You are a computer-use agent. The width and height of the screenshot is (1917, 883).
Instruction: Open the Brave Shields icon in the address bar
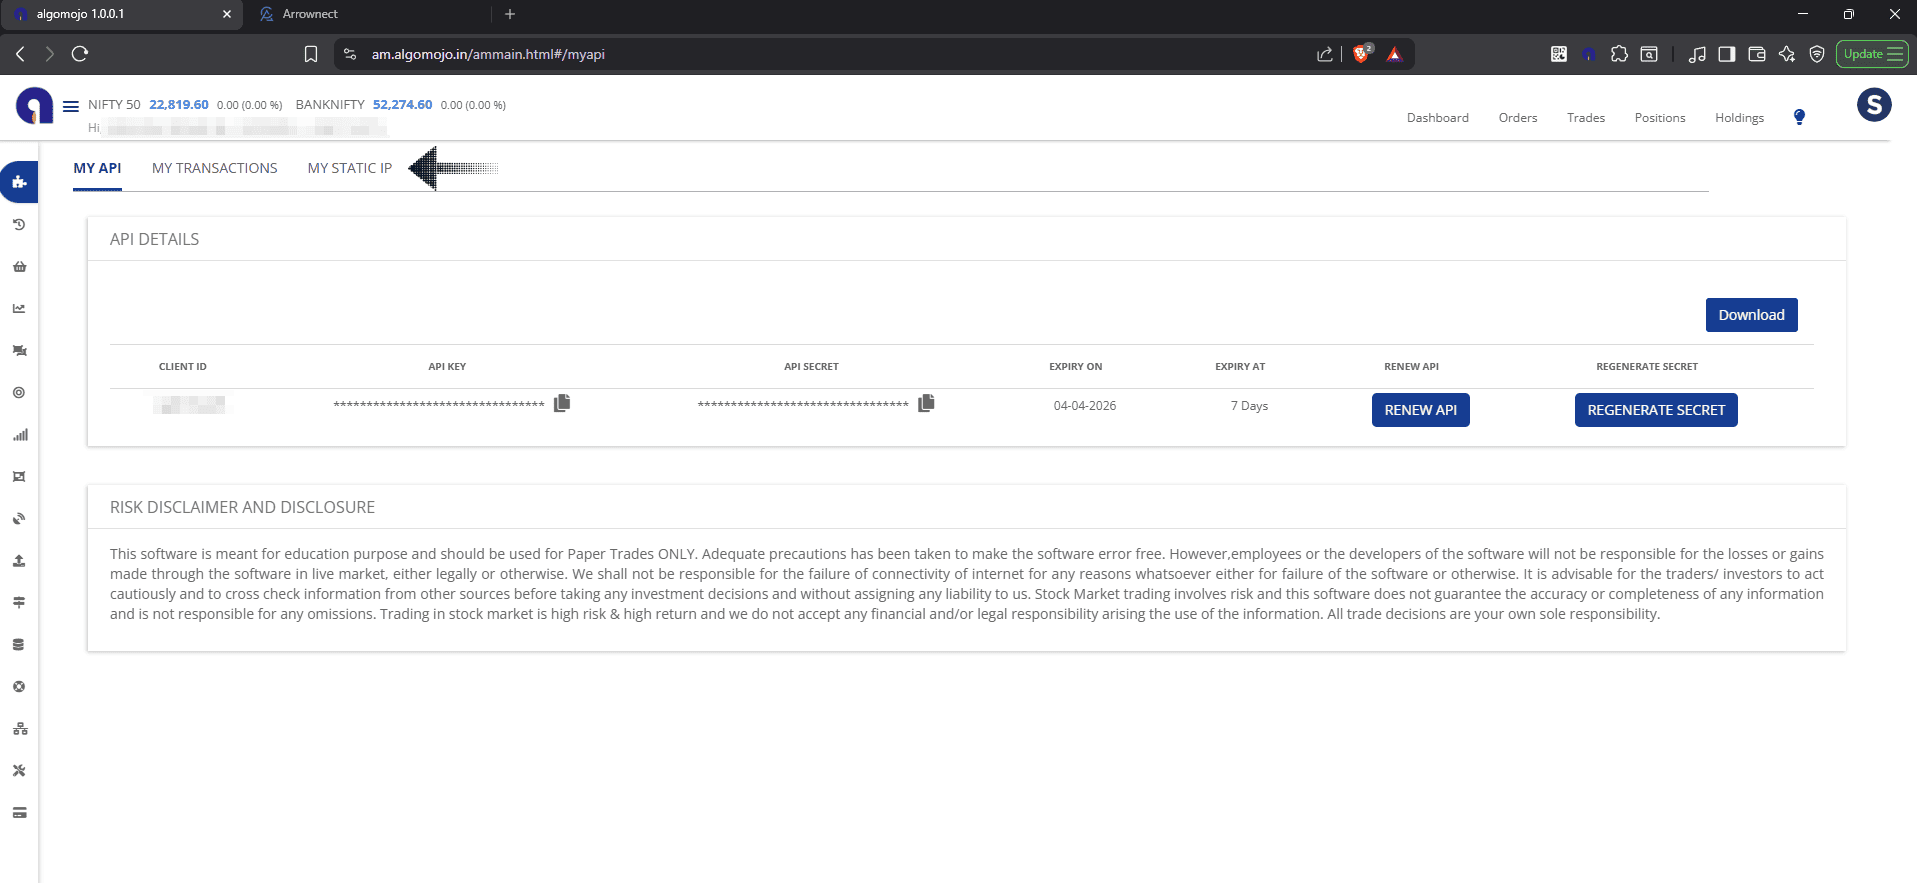(1361, 54)
